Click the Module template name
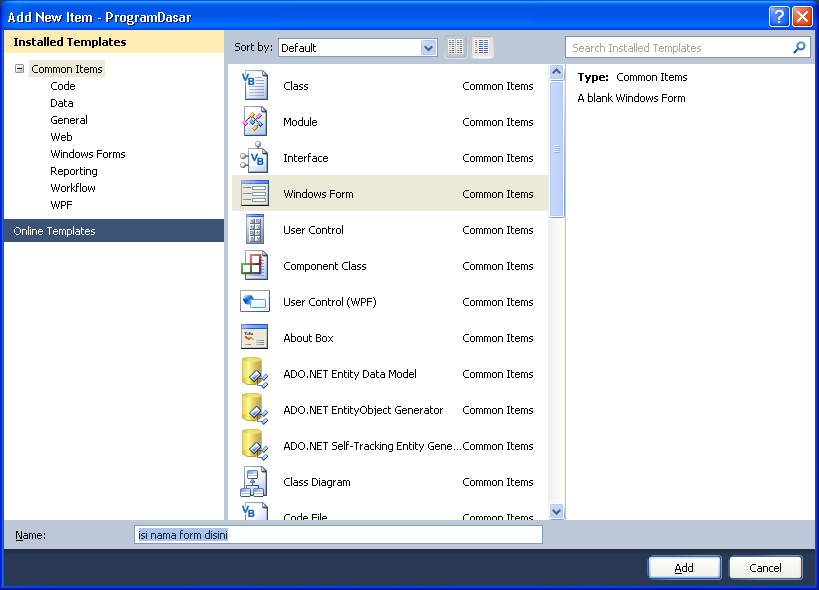 [300, 122]
